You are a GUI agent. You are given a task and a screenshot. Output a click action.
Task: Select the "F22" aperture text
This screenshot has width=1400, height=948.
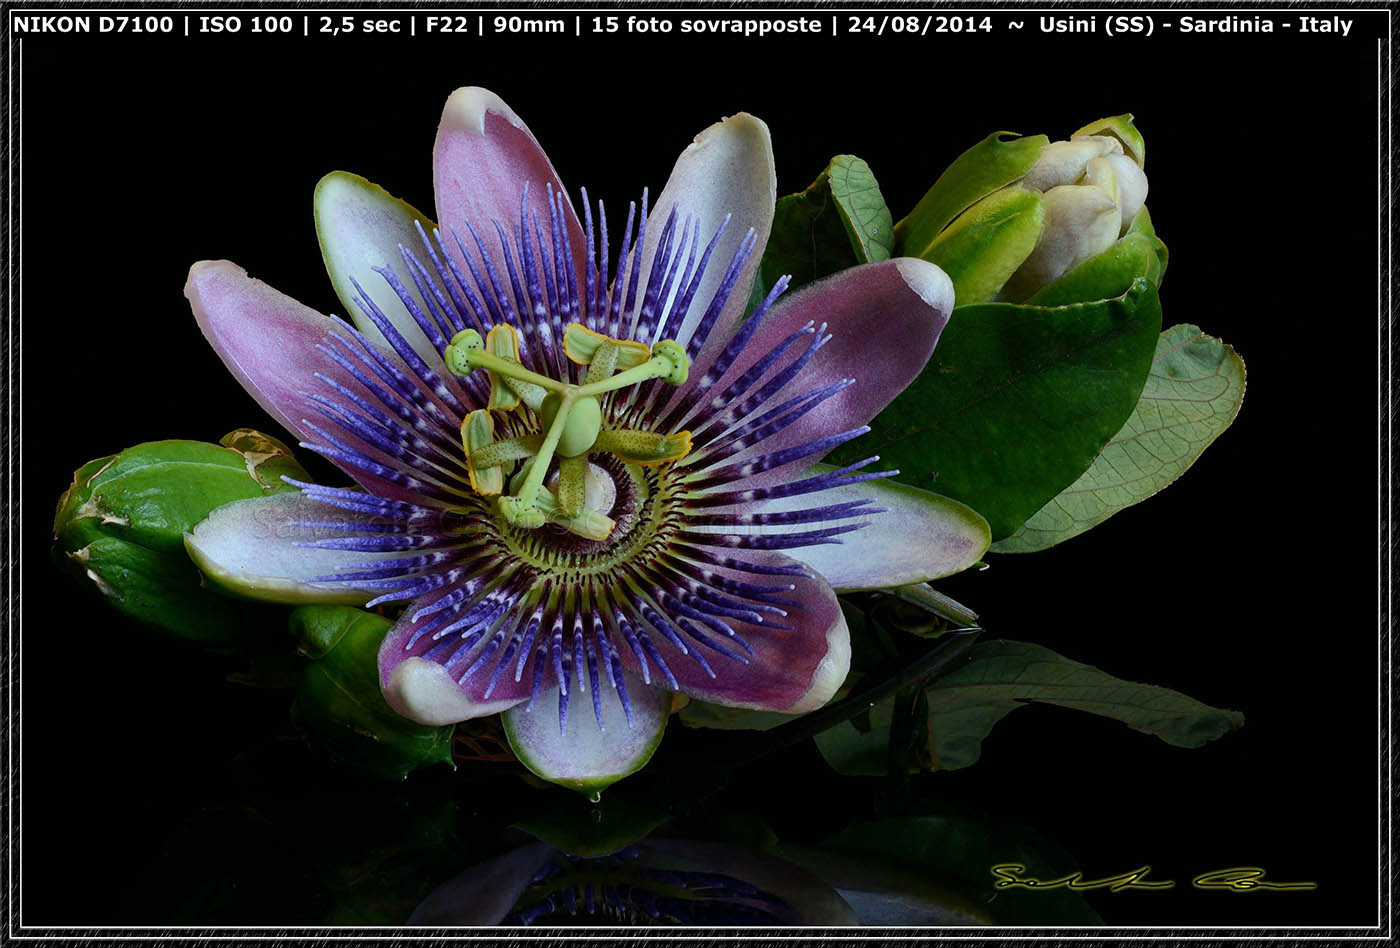[446, 25]
